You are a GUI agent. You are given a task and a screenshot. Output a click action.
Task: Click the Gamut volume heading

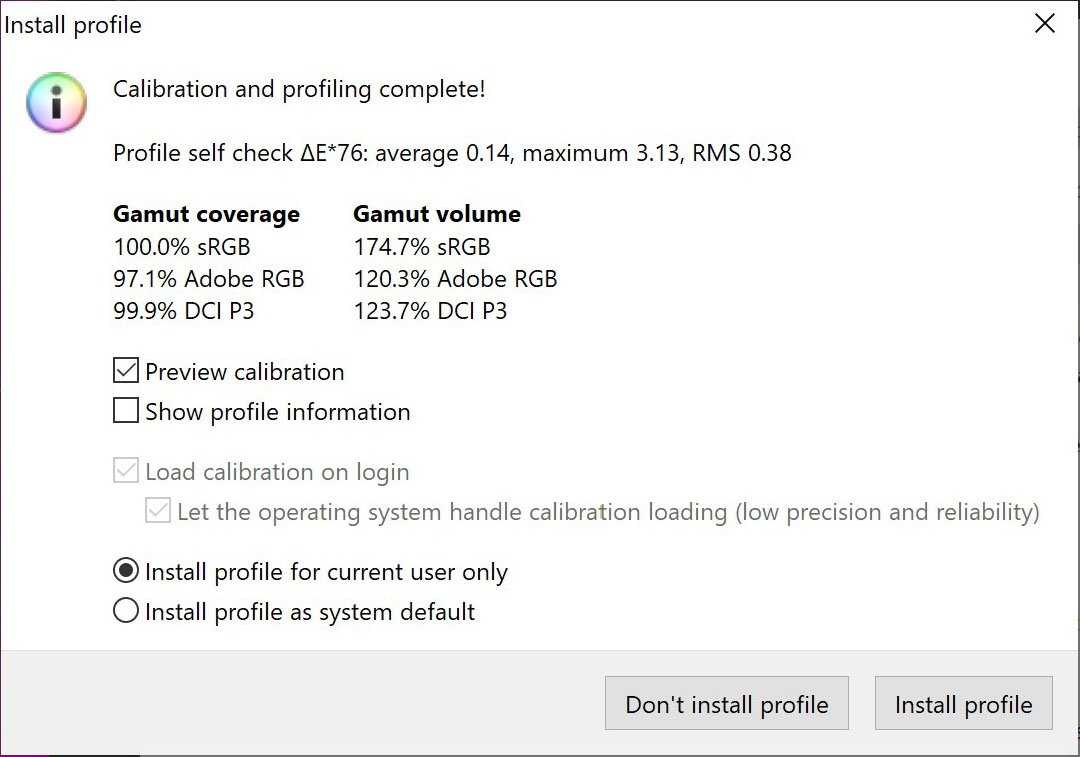437,214
